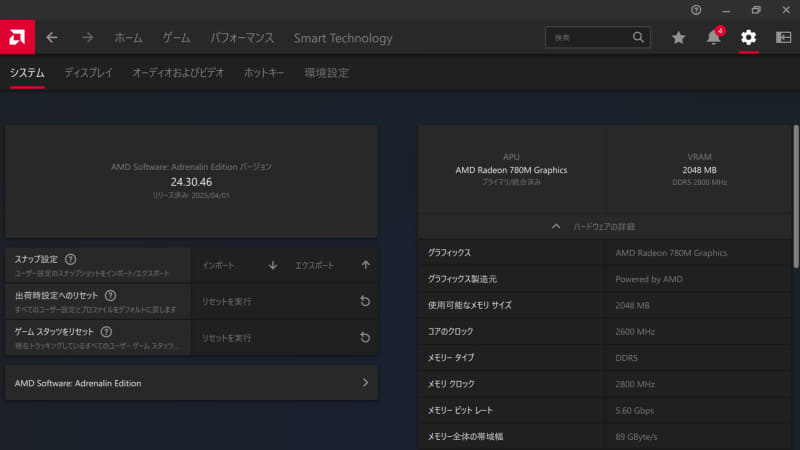This screenshot has height=450, width=800.
Task: Open the Smart Technology menu
Action: (x=343, y=38)
